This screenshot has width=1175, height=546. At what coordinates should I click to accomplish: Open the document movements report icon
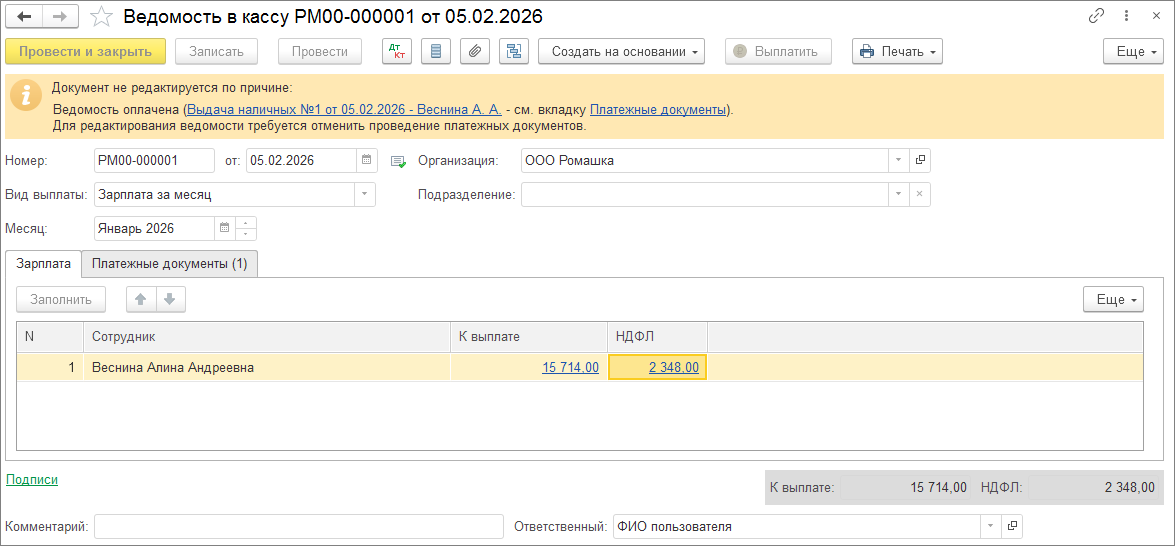point(436,51)
